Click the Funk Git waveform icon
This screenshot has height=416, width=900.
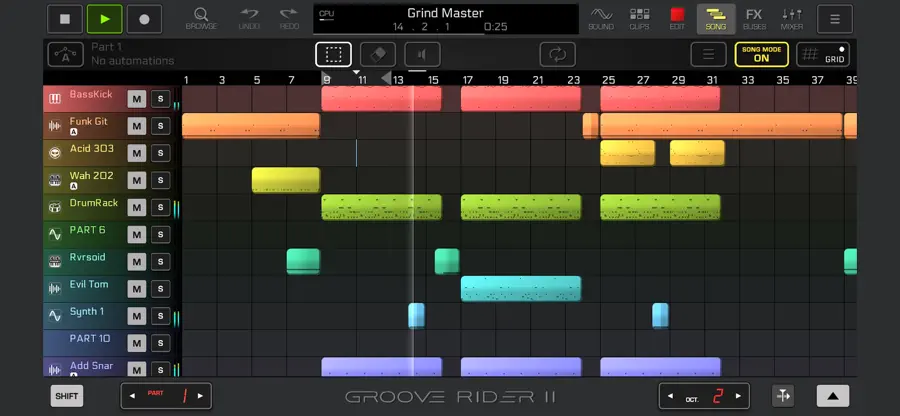55,126
